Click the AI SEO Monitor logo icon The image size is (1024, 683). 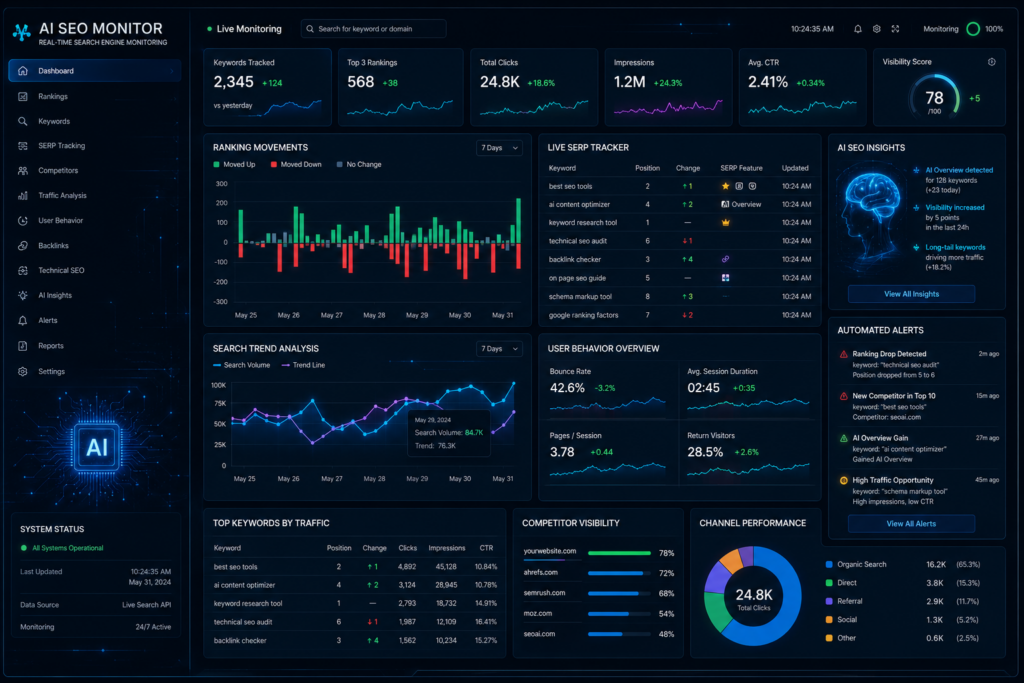[22, 32]
